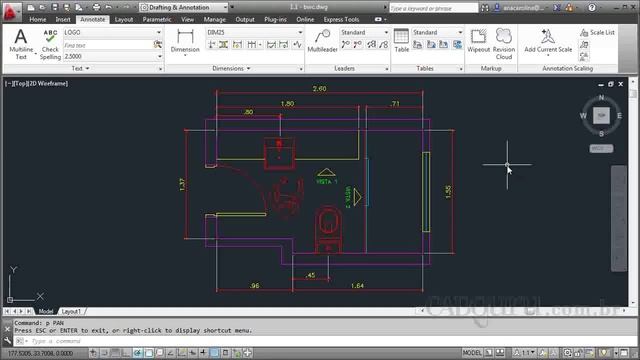Click the Add Leader icon
The image size is (640, 360).
coord(346,44)
